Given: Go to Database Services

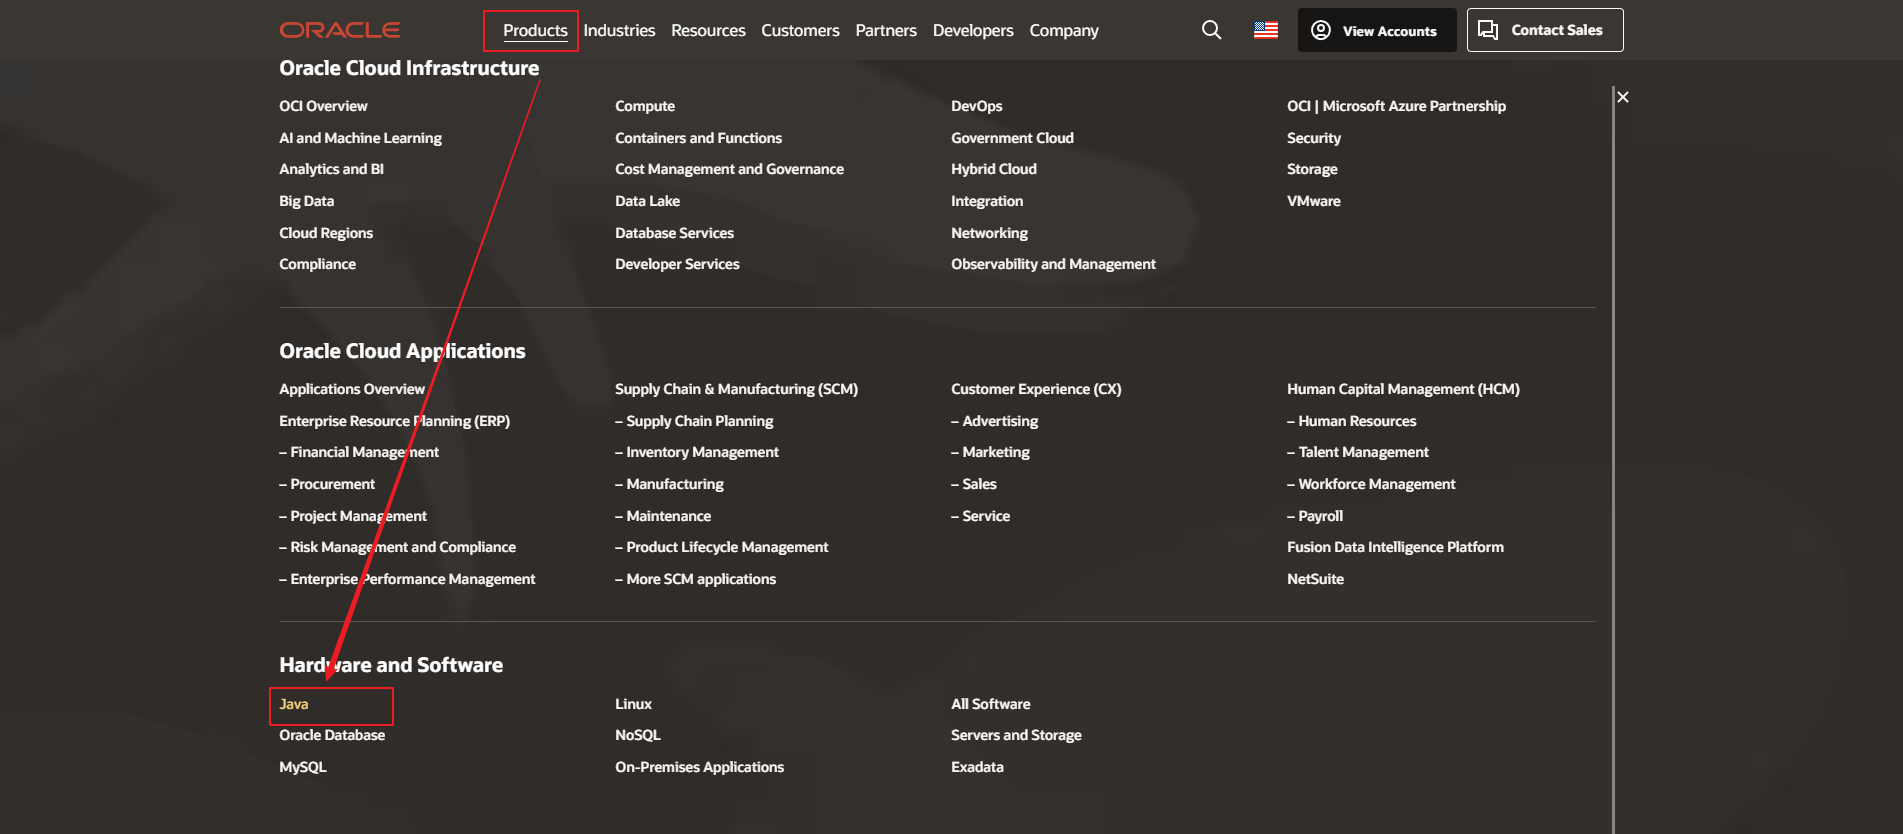Looking at the screenshot, I should (674, 233).
